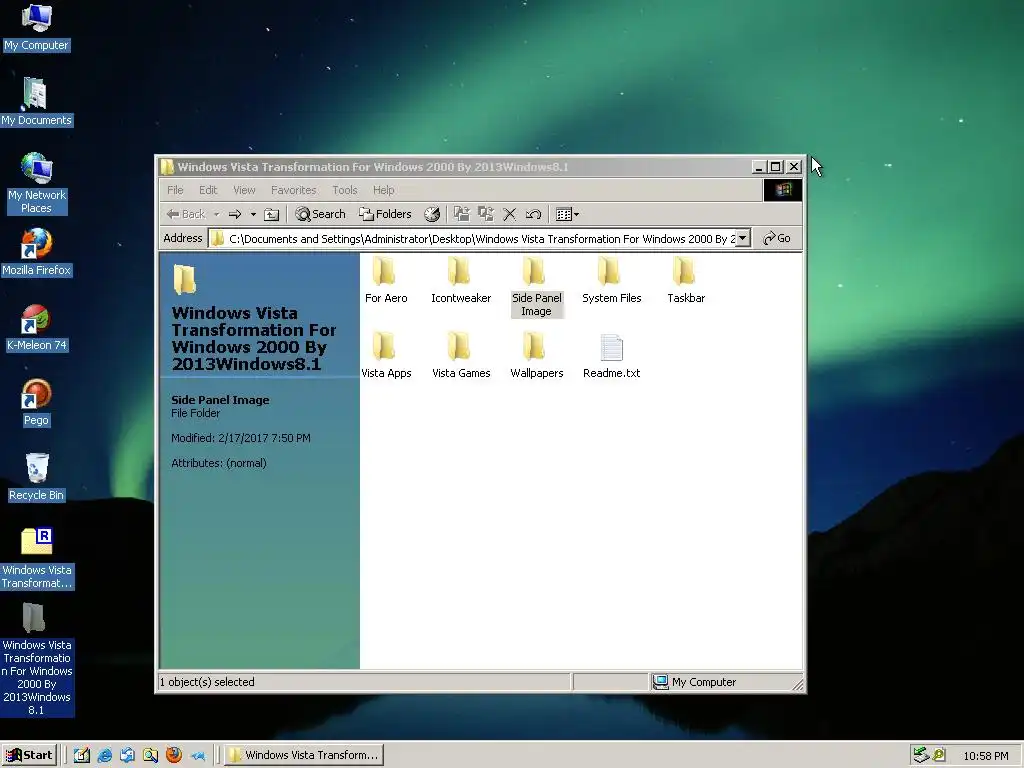
Task: Minimize the explorer window
Action: pos(758,167)
